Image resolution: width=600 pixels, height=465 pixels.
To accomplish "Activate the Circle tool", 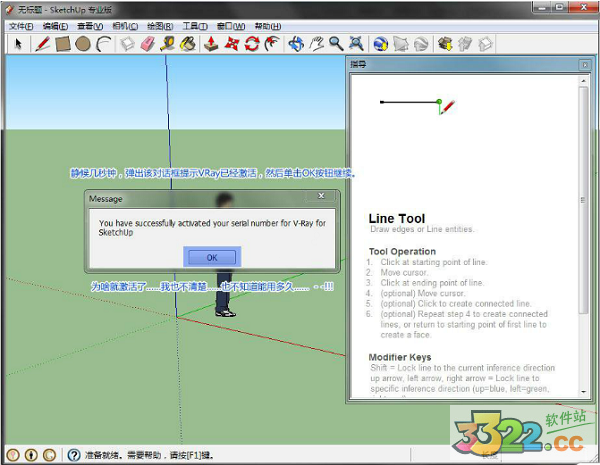I will click(83, 44).
